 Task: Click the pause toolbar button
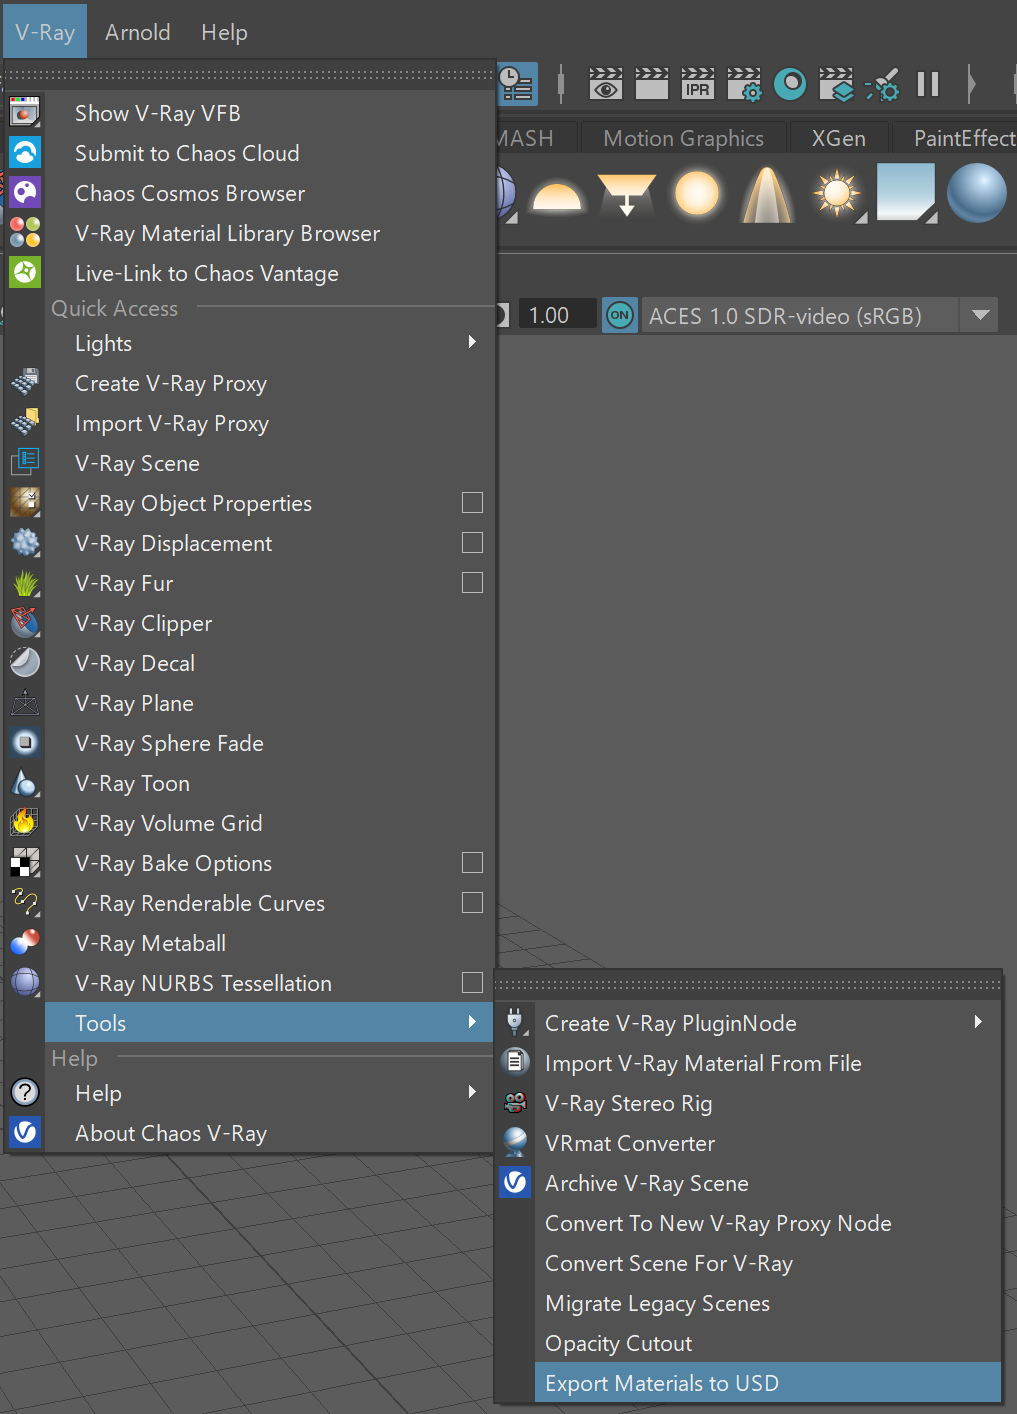(x=928, y=84)
